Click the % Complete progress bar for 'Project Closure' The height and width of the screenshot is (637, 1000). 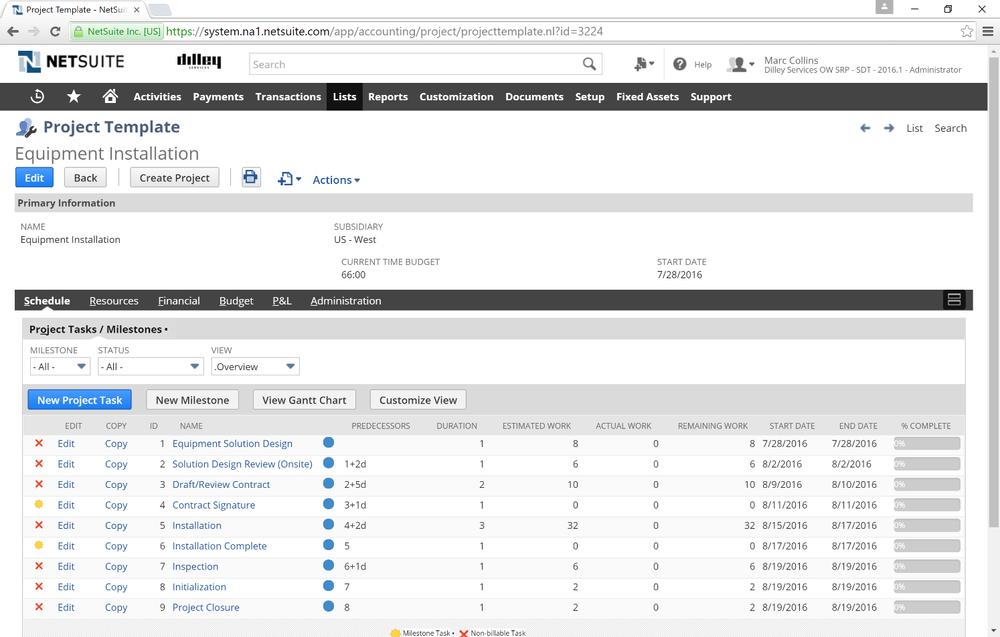click(x=925, y=607)
